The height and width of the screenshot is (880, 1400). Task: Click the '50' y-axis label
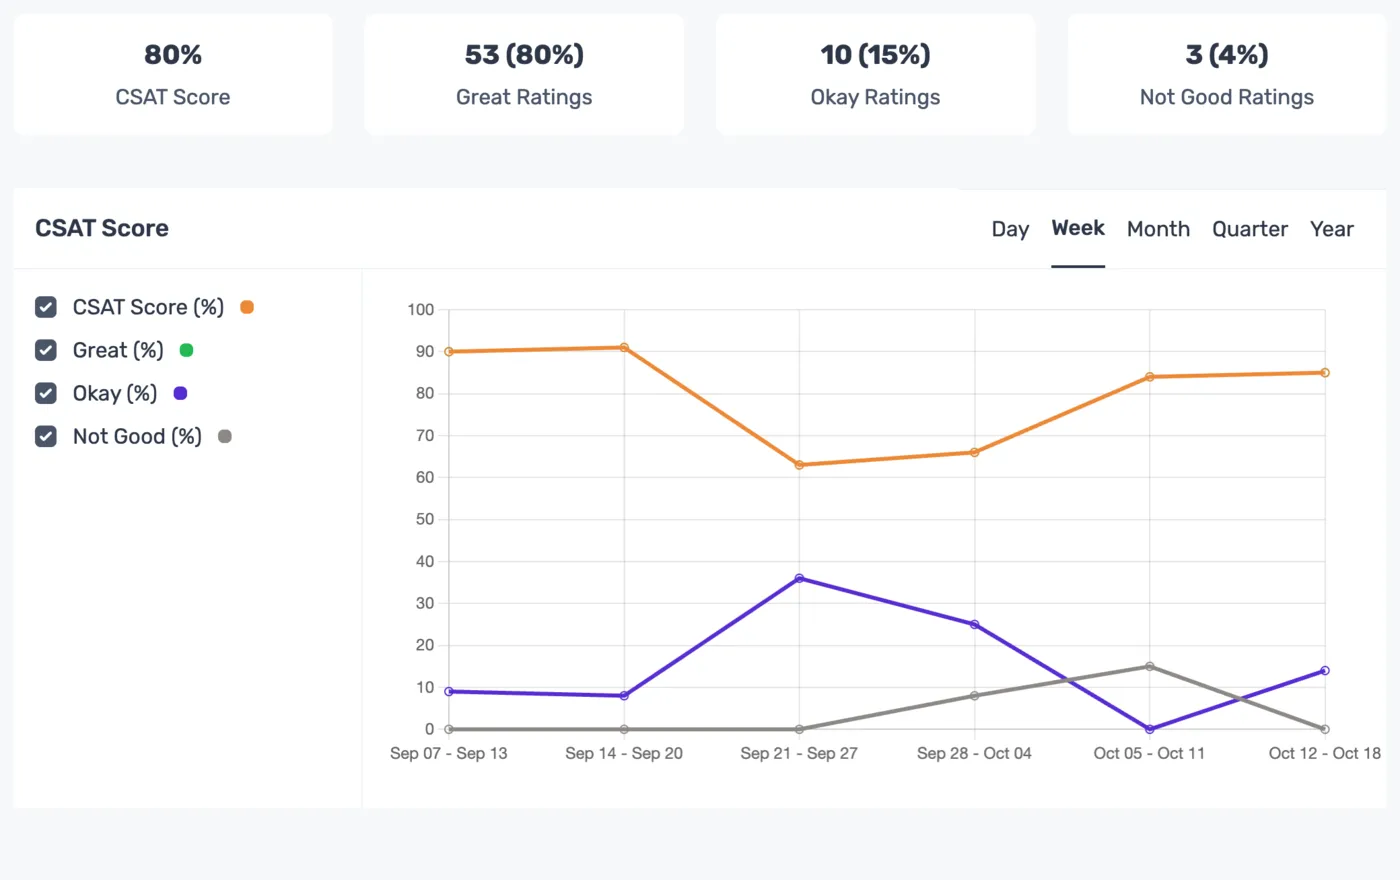[x=425, y=520]
